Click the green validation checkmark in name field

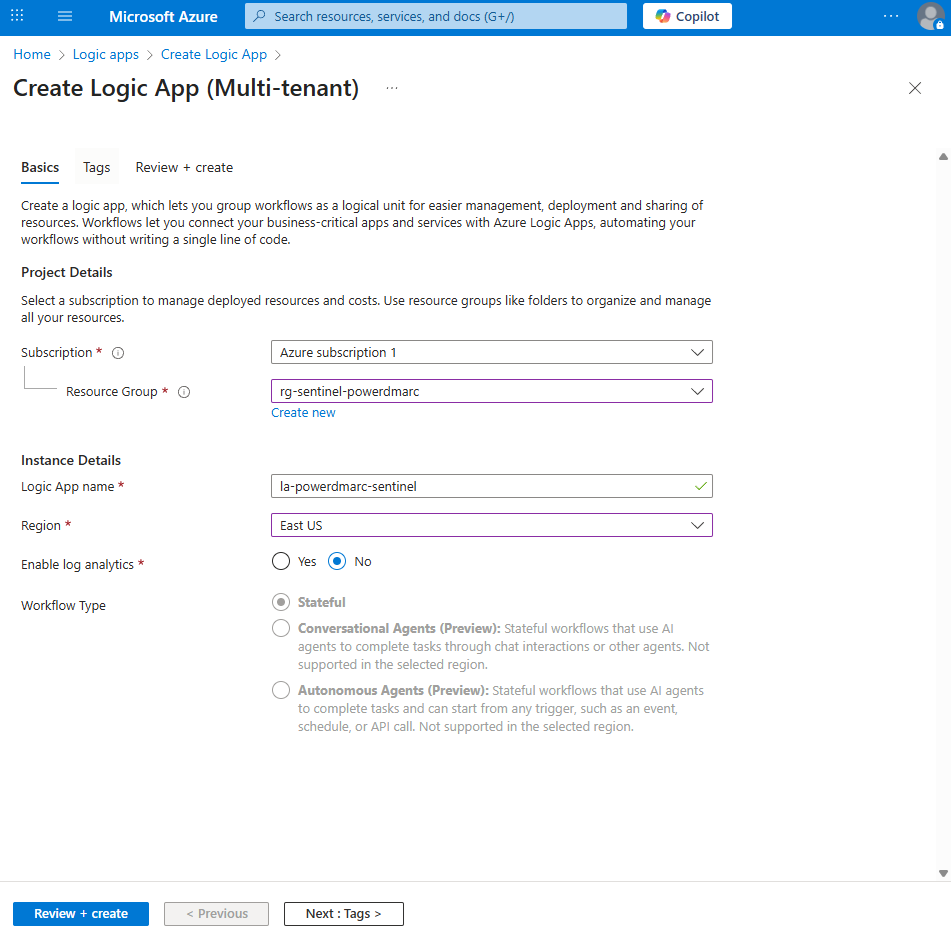[x=701, y=486]
